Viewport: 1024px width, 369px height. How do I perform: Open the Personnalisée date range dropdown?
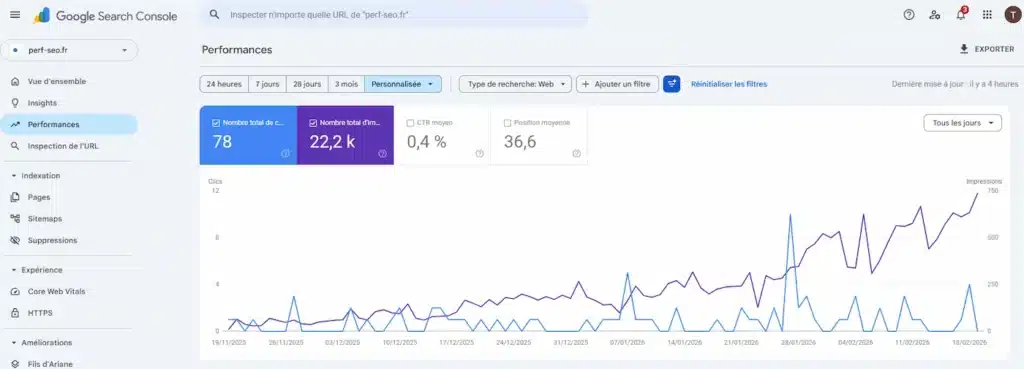[403, 84]
